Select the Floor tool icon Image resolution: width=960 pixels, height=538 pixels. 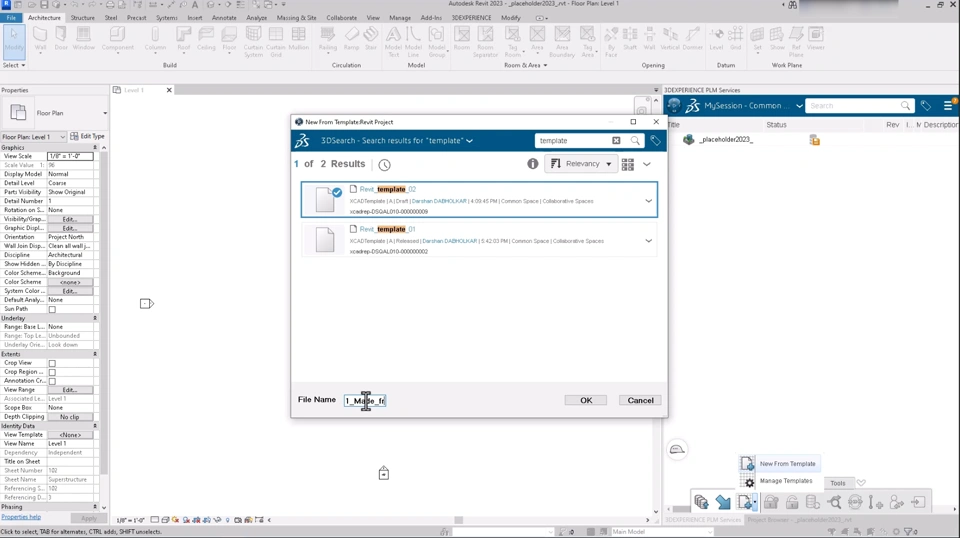click(229, 39)
